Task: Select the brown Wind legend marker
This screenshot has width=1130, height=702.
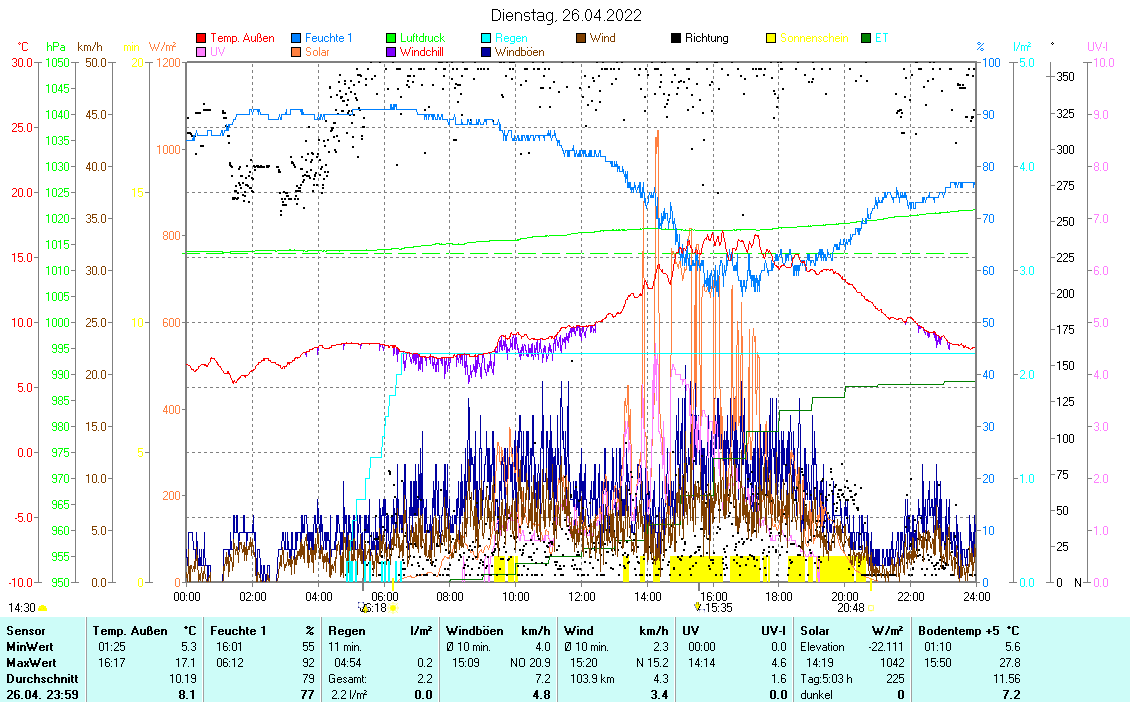Action: tap(582, 38)
